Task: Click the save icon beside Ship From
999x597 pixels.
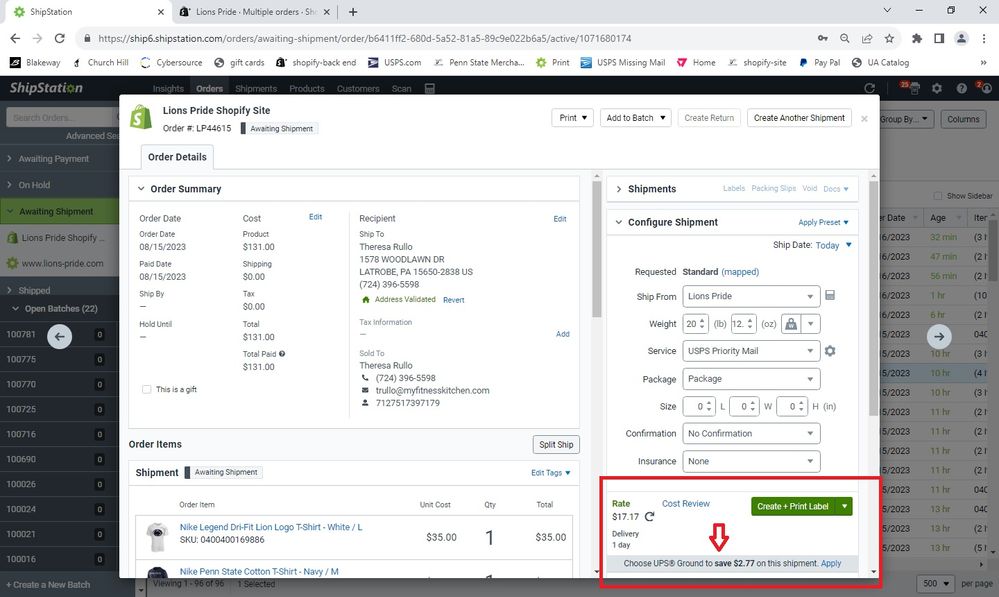Action: pos(830,296)
